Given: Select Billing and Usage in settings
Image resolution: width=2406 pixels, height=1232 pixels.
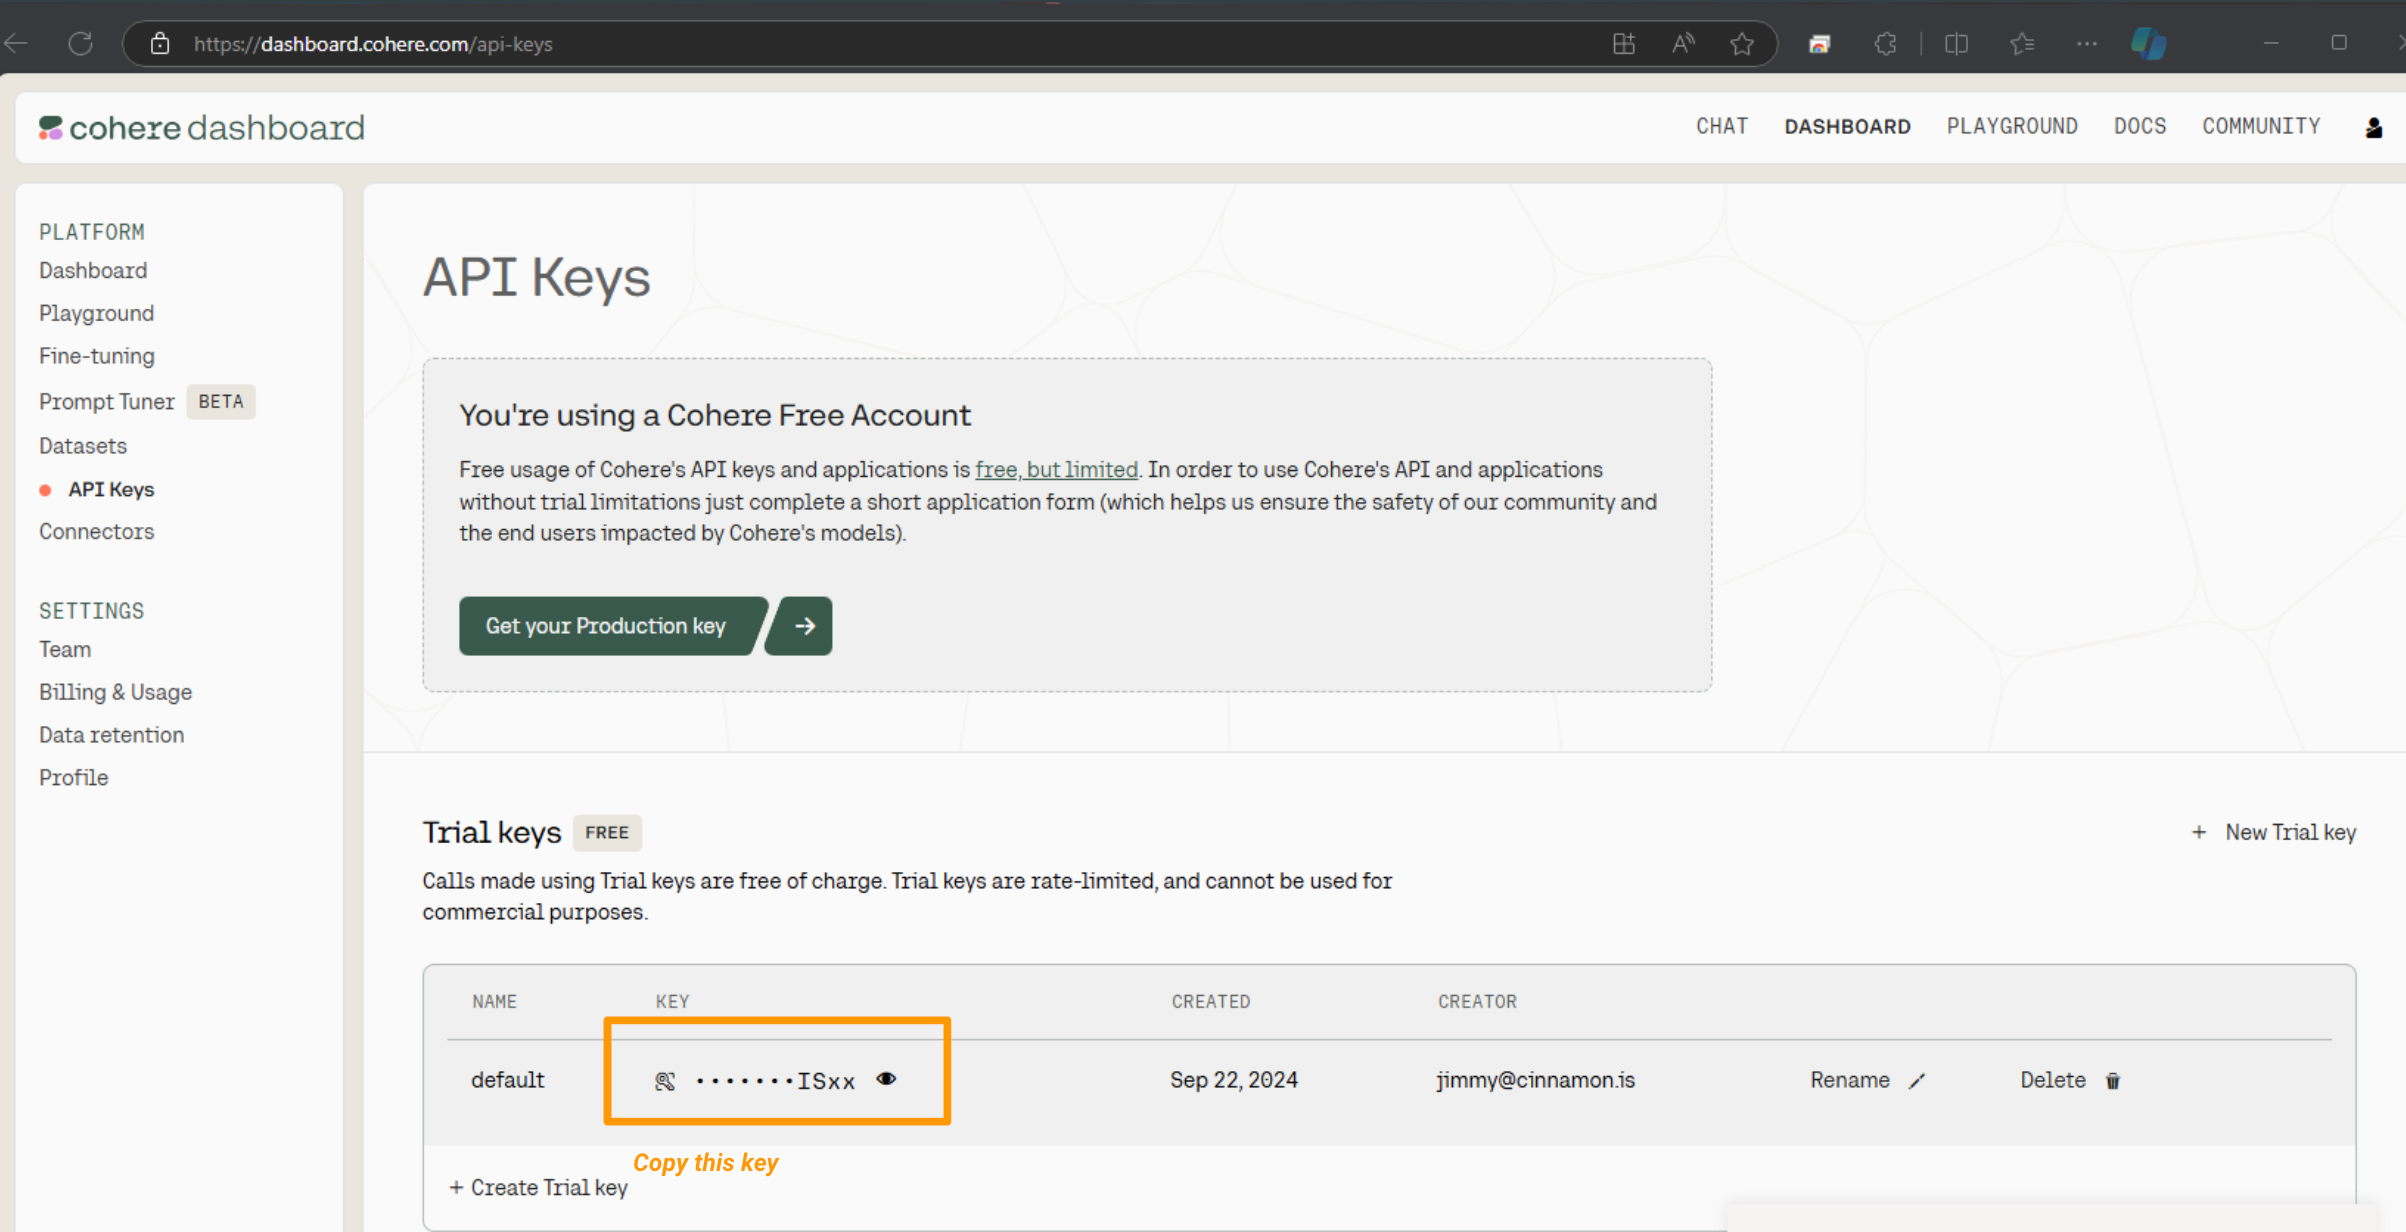Looking at the screenshot, I should [115, 691].
